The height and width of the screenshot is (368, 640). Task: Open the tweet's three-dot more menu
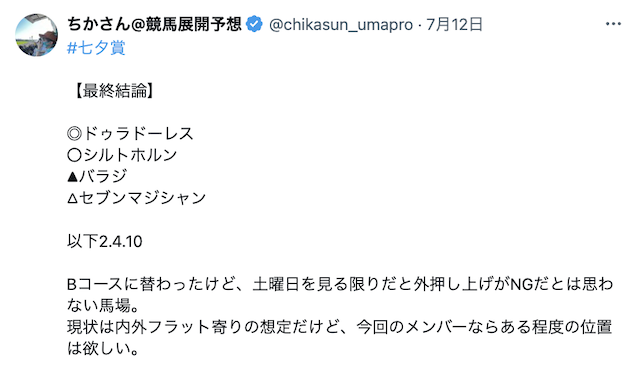click(x=613, y=24)
